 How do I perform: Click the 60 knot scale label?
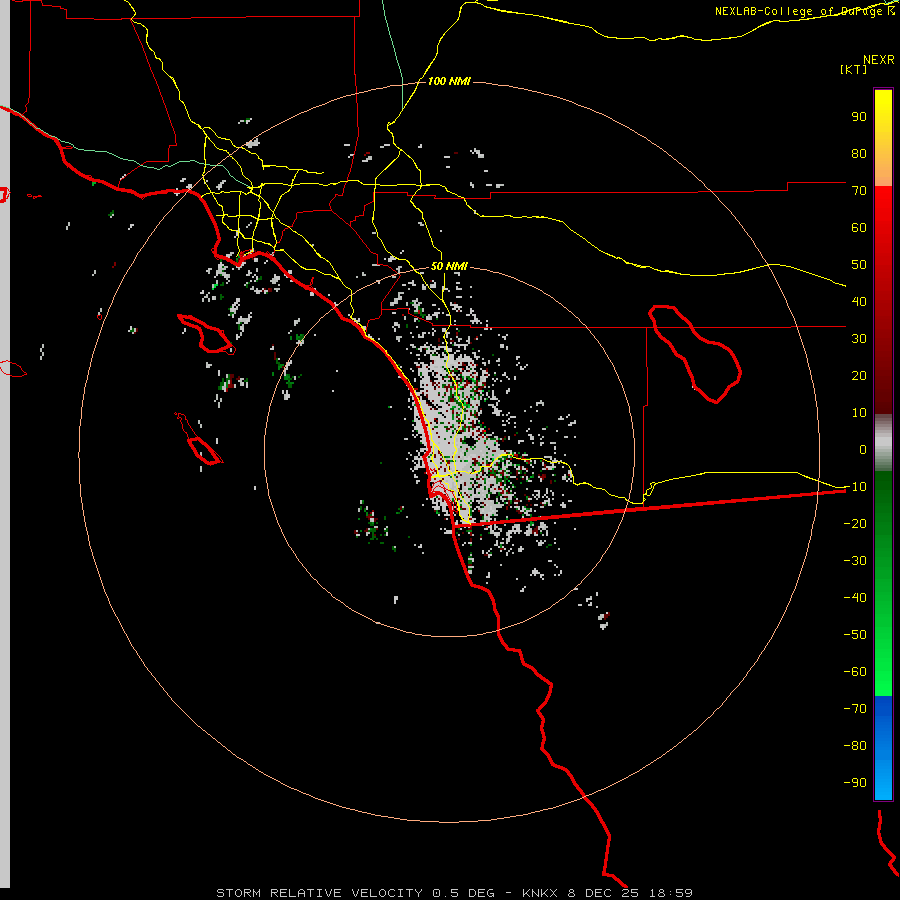pos(859,227)
